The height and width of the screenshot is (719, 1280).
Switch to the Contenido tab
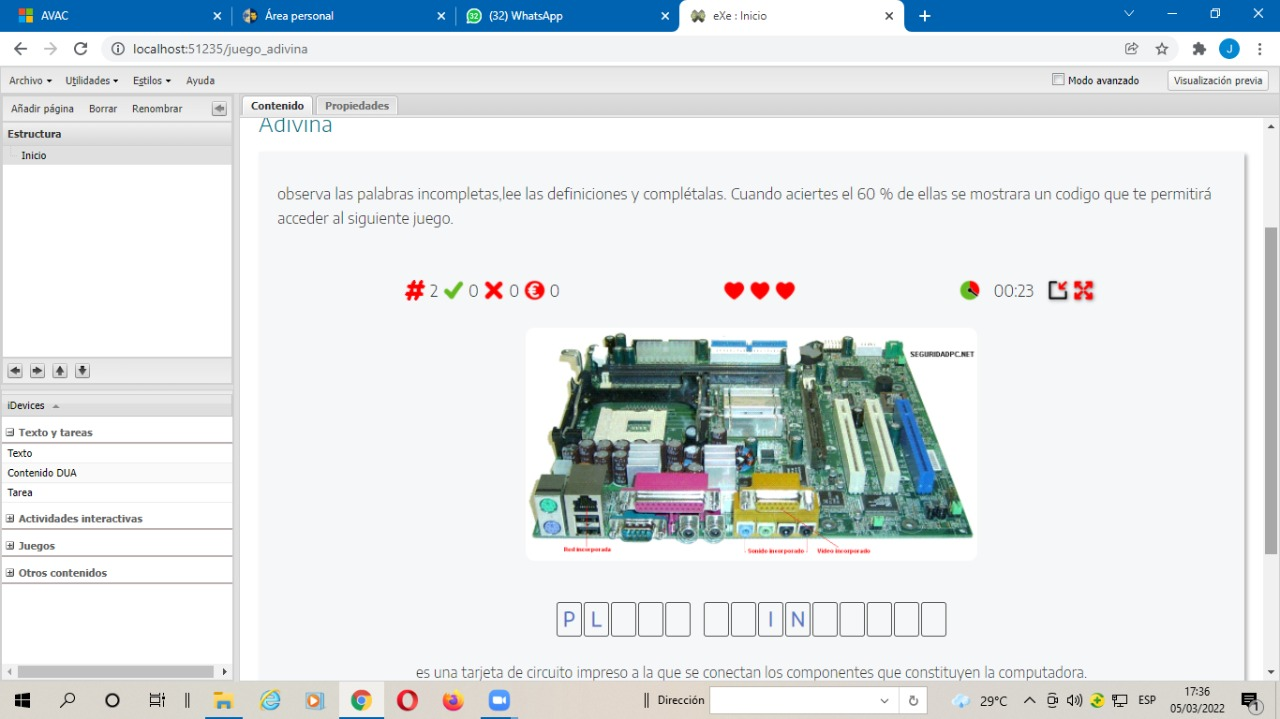(x=277, y=106)
